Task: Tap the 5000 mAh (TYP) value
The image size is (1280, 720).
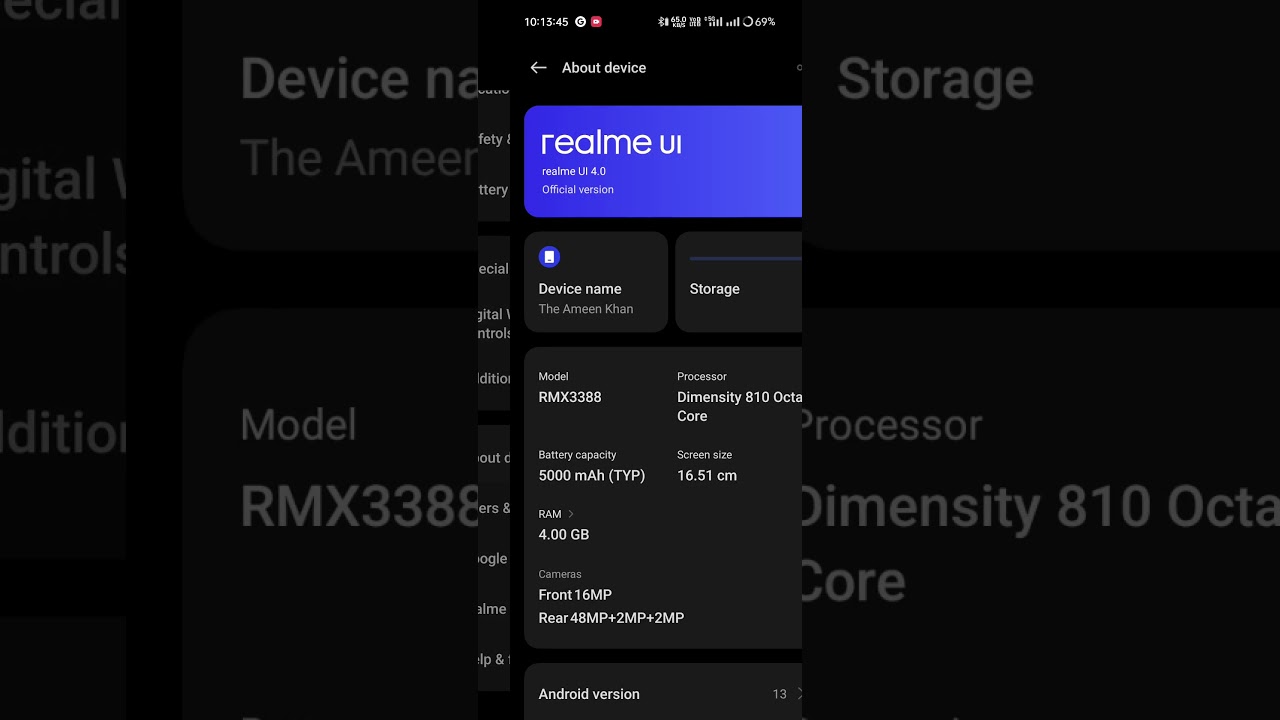Action: point(592,475)
